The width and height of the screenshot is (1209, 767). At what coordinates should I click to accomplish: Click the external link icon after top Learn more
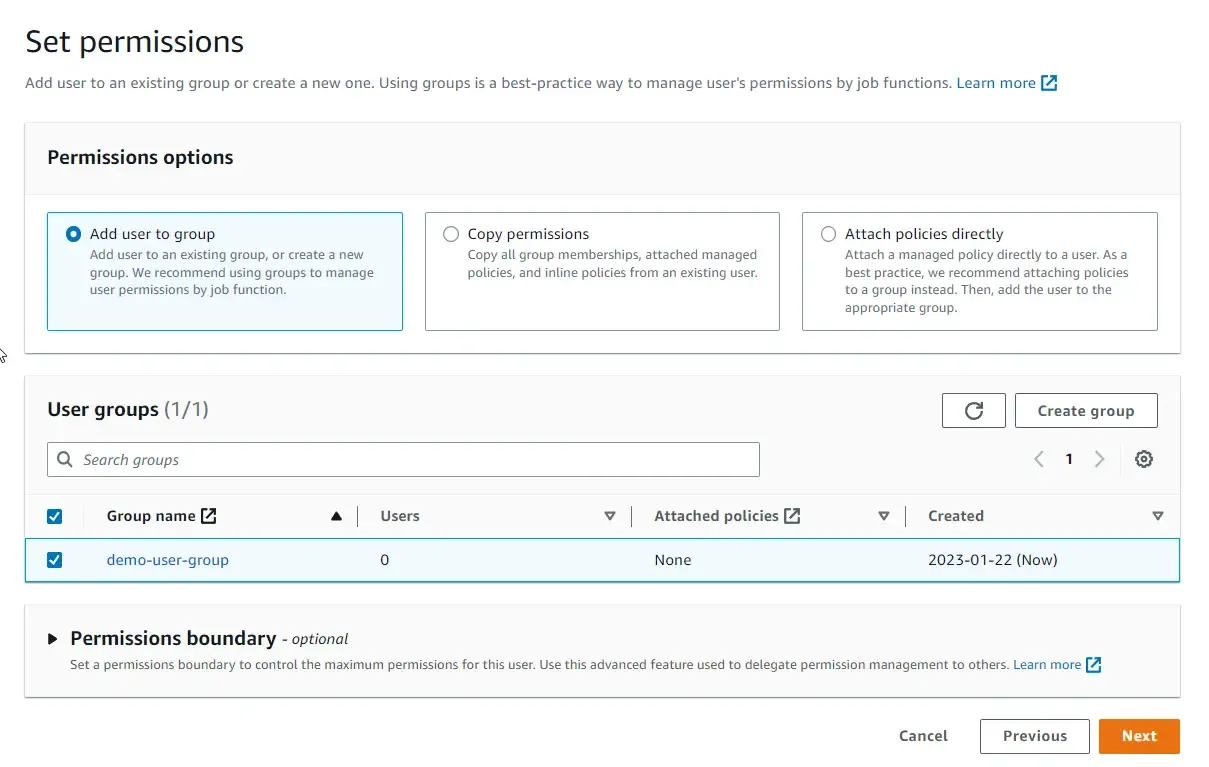point(1048,83)
